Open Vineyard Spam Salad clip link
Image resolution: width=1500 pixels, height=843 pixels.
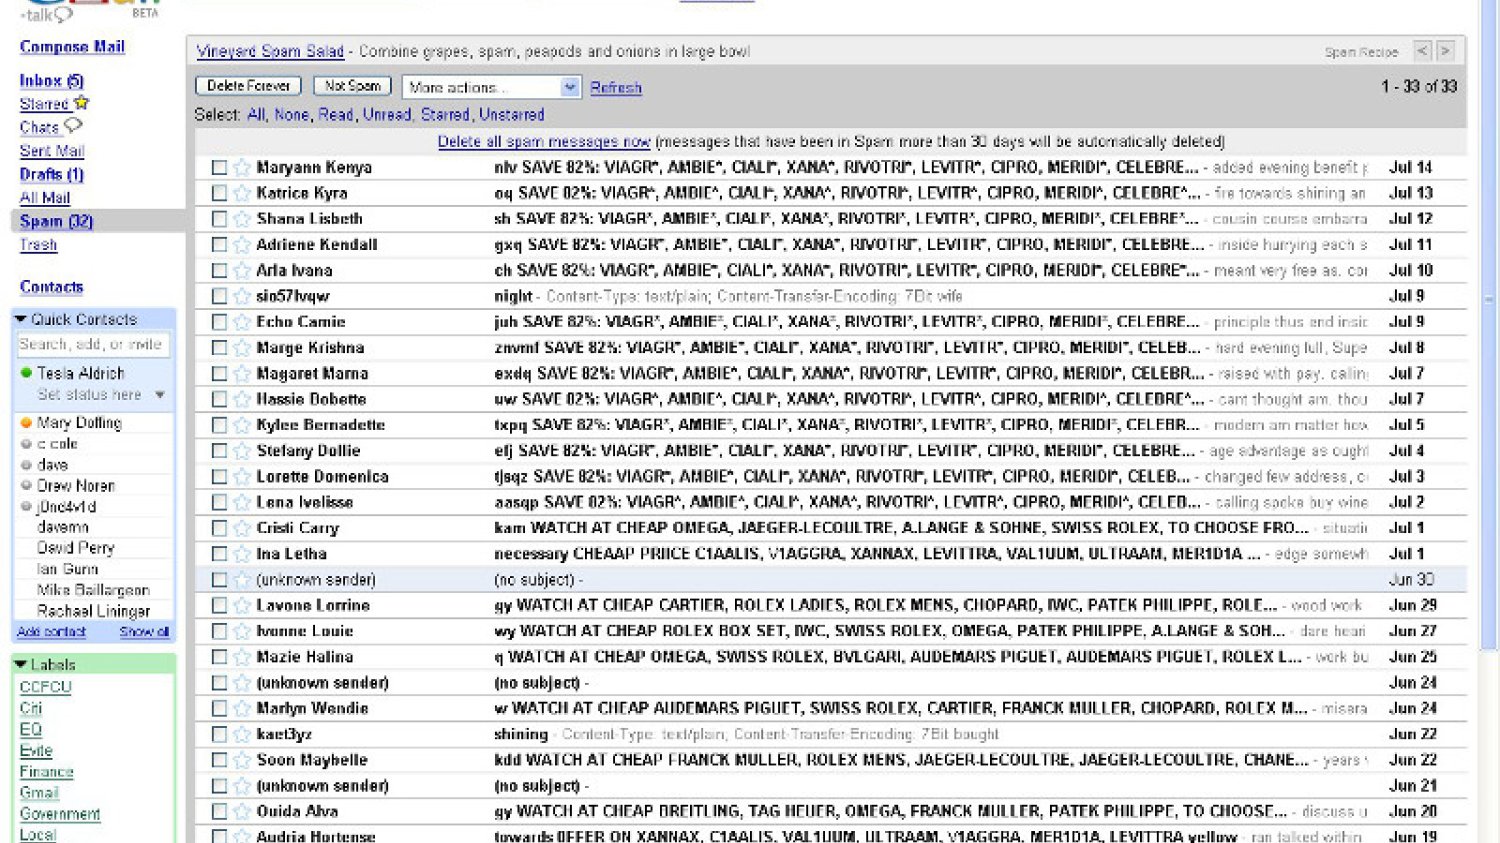tap(270, 51)
